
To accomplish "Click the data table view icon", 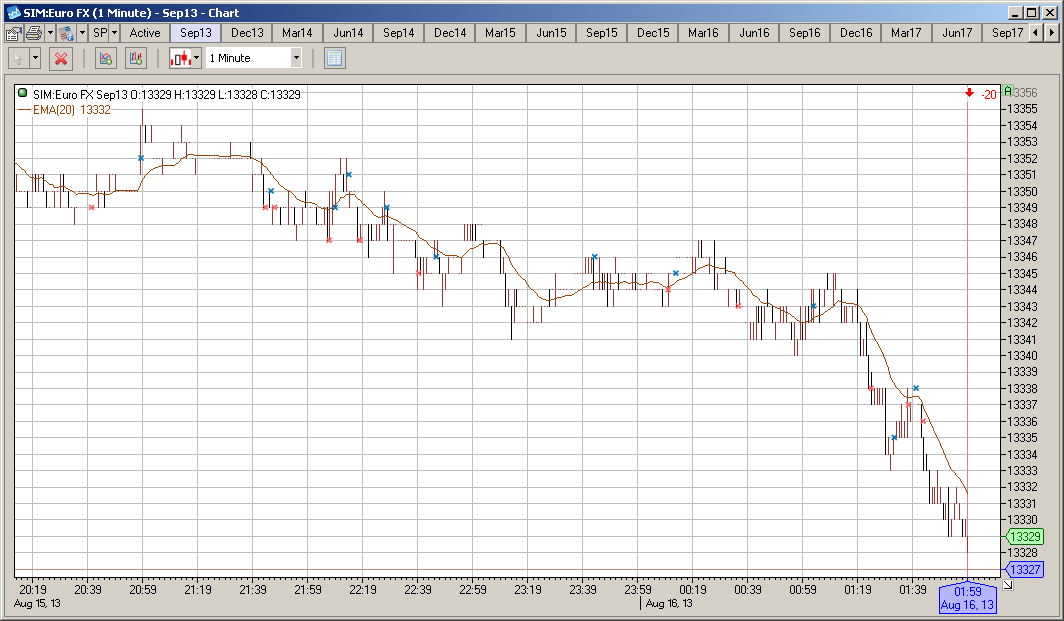I will pos(334,58).
